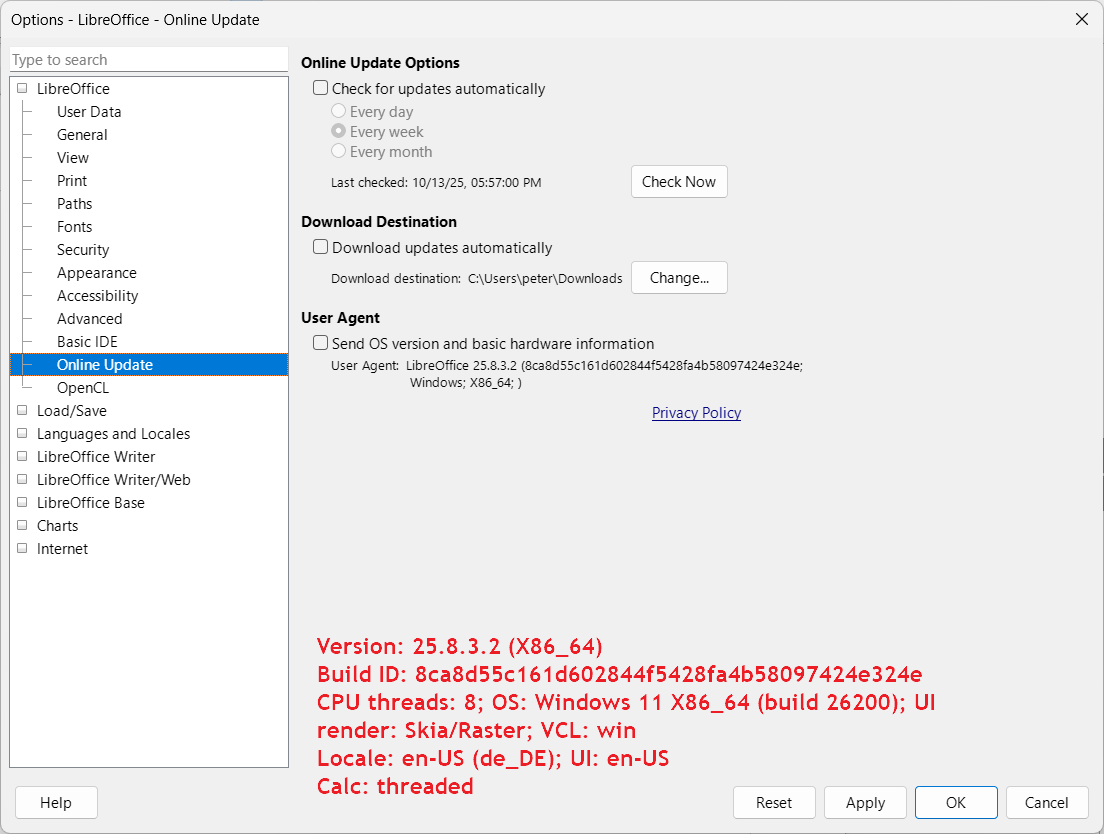Expand the Internet tree node
Viewport: 1104px width, 834px height.
tap(22, 549)
